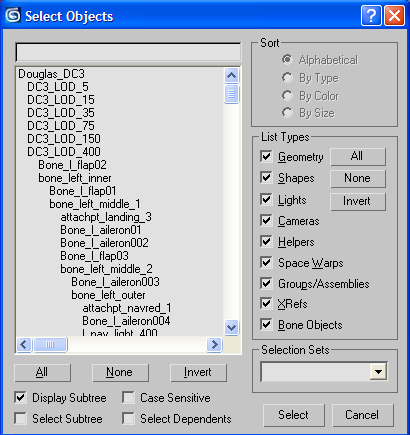Uncheck the Groups/Assemblies list type
Viewport: 410px width, 435px height.
coord(266,284)
